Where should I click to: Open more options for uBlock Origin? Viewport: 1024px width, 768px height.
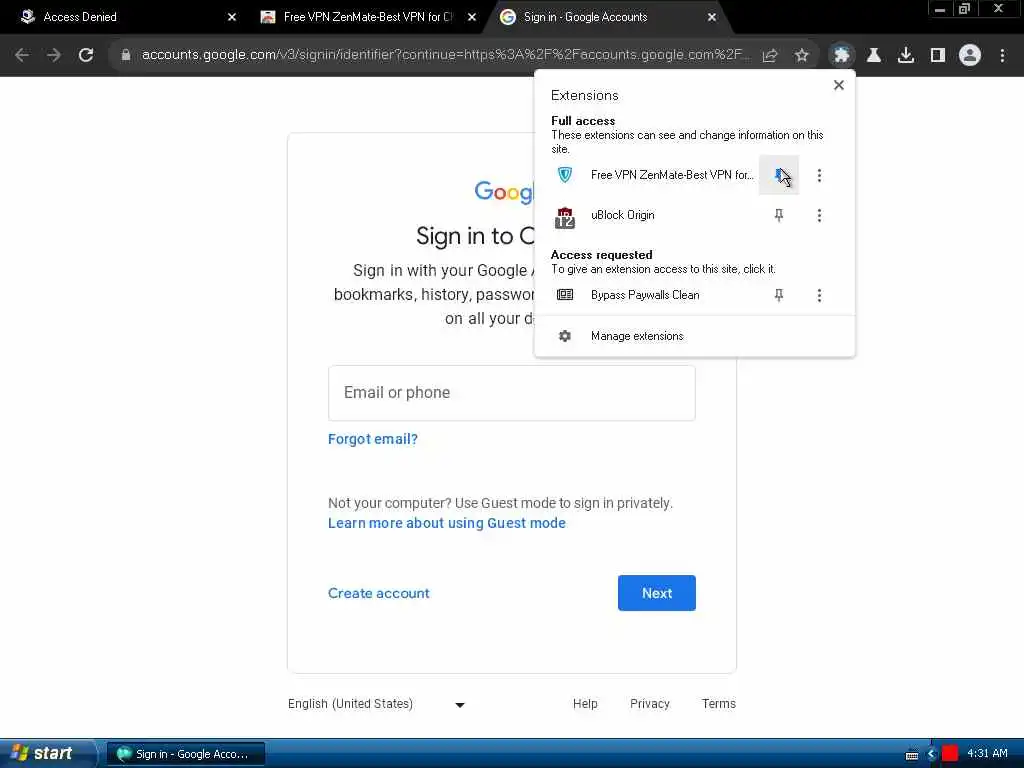pos(819,215)
